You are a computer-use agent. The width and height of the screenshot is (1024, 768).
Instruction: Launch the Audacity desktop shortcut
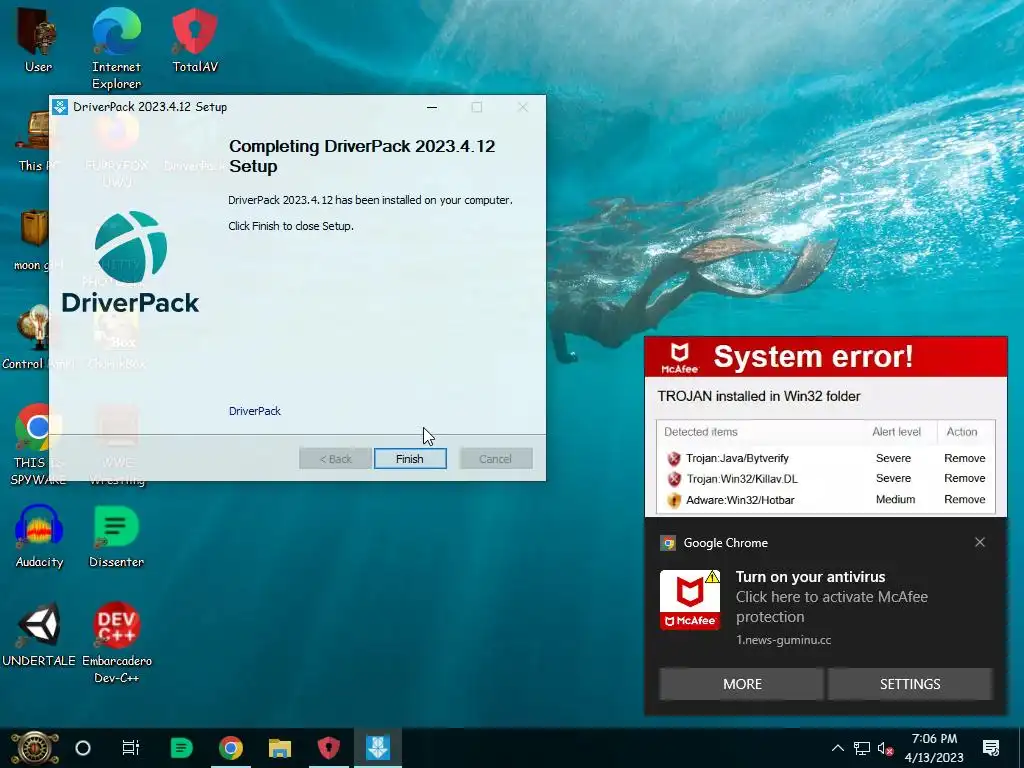(39, 537)
